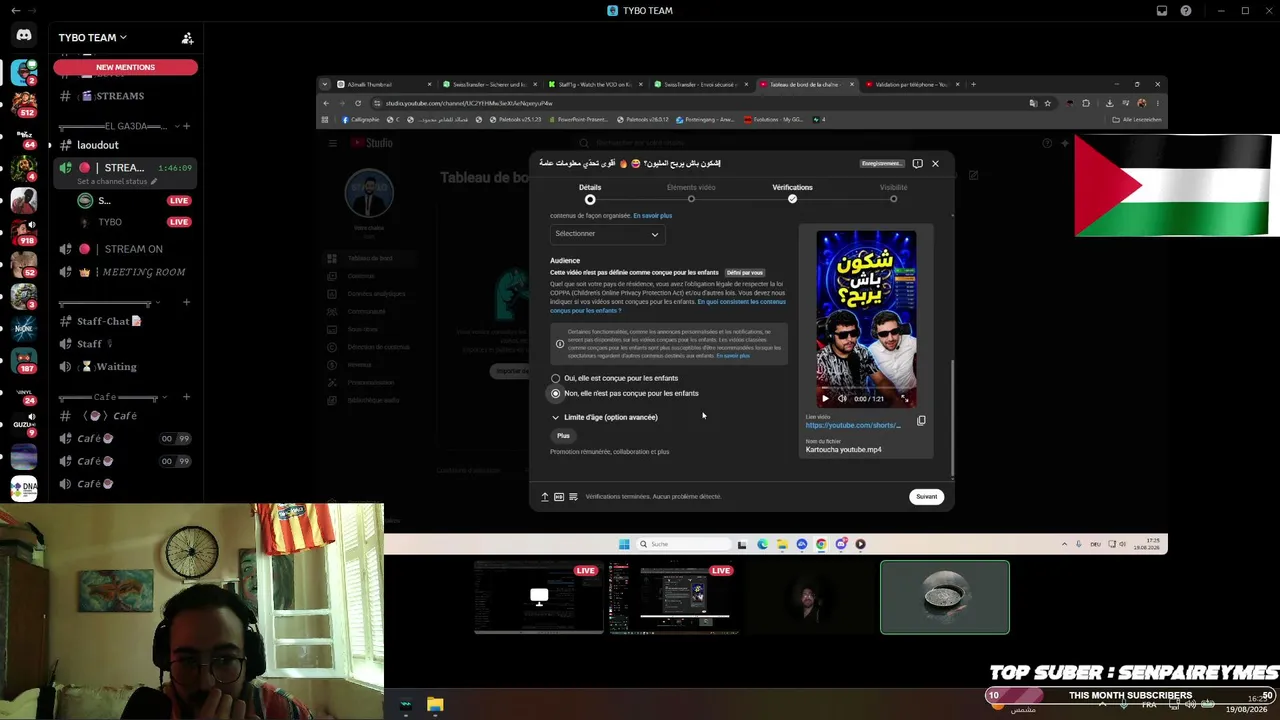Select the first LIVE stream thumbnail
1280x720 pixels.
[539, 597]
